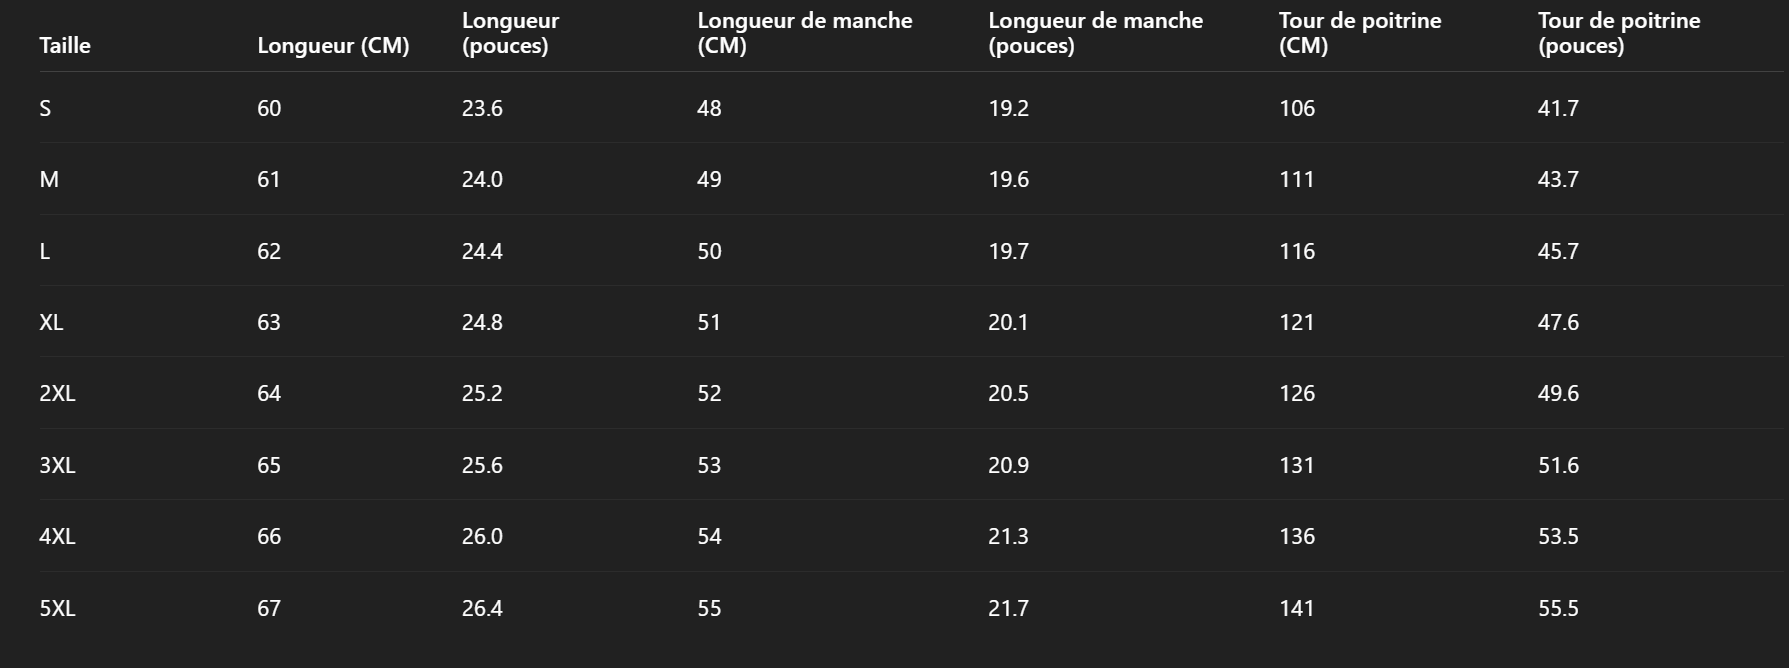Select the M size row label
Screen dimensions: 1789x668
[49, 180]
